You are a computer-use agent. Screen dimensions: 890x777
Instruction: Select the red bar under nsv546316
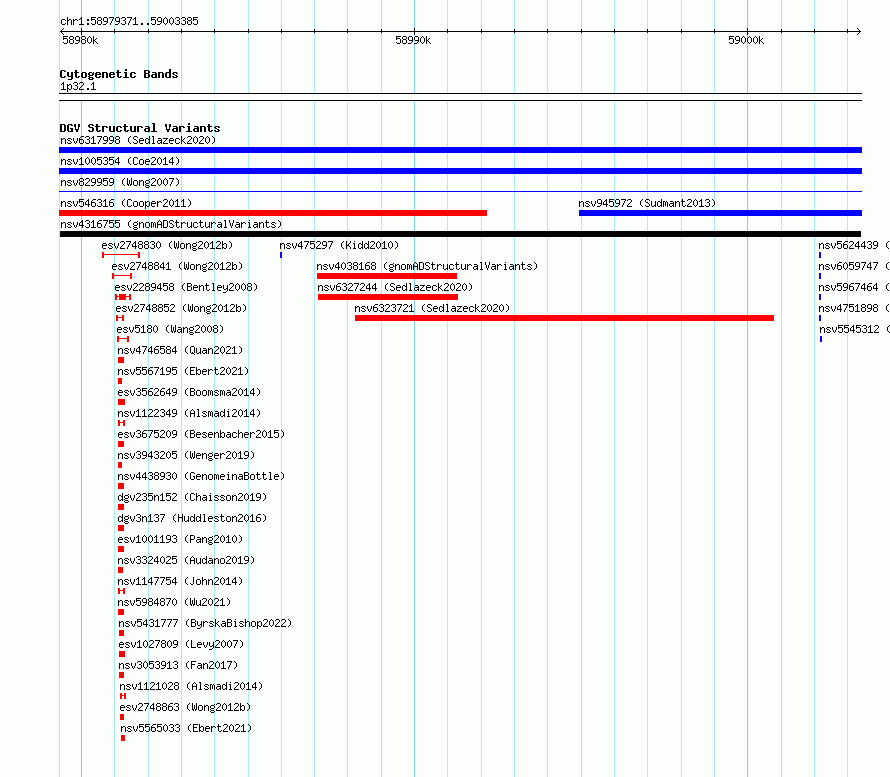click(x=273, y=213)
